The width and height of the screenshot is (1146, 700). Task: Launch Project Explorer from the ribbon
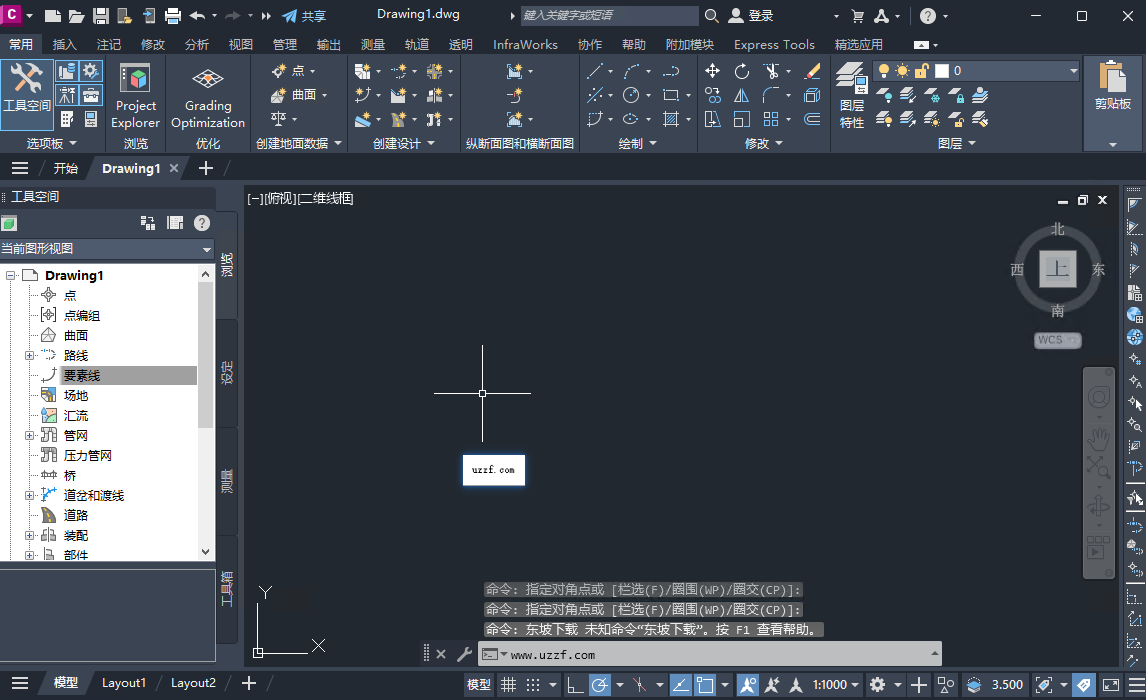(x=135, y=95)
